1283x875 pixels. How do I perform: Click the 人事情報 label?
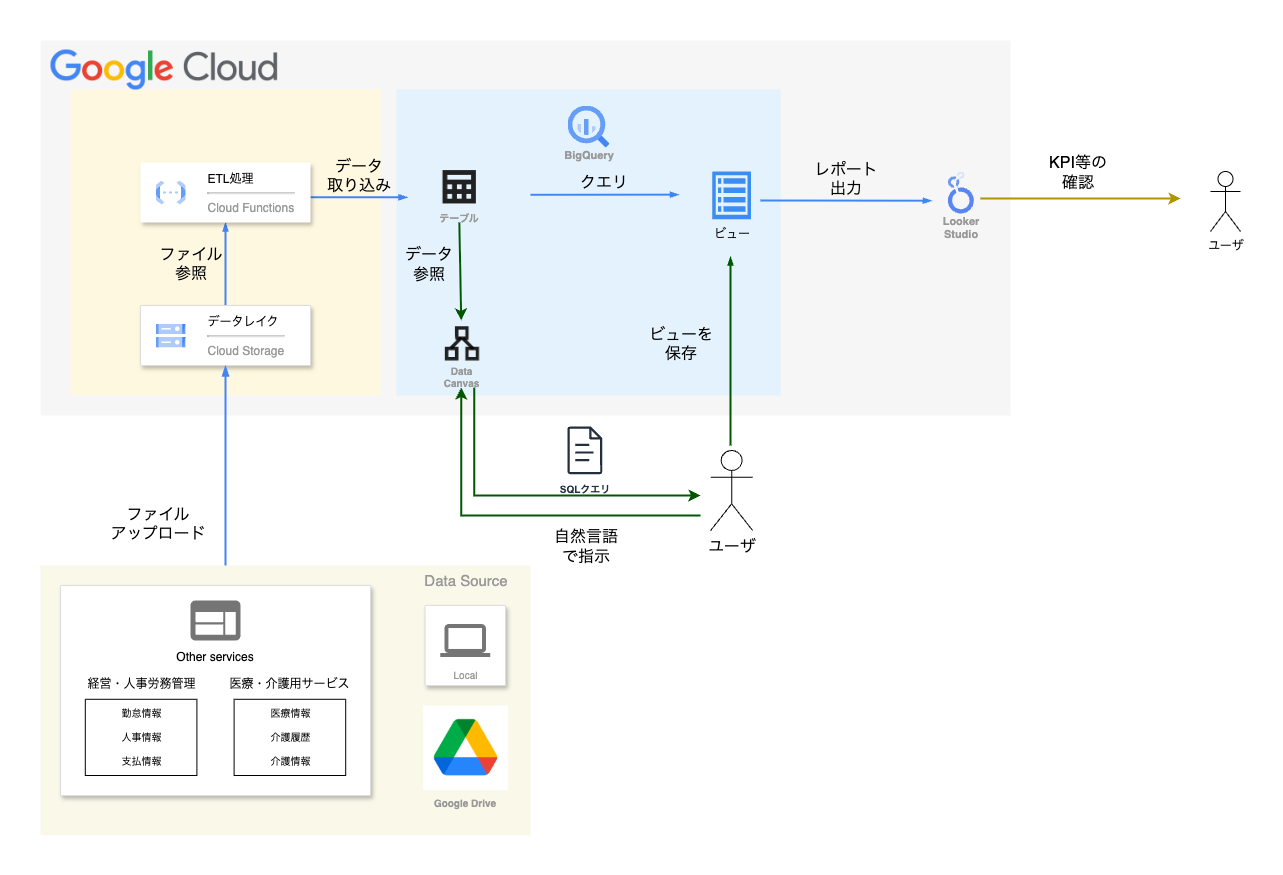pyautogui.click(x=141, y=737)
